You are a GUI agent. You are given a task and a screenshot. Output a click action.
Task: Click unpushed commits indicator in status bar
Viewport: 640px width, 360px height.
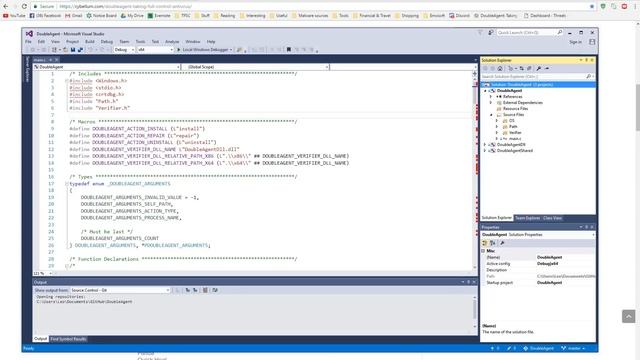(x=495, y=348)
